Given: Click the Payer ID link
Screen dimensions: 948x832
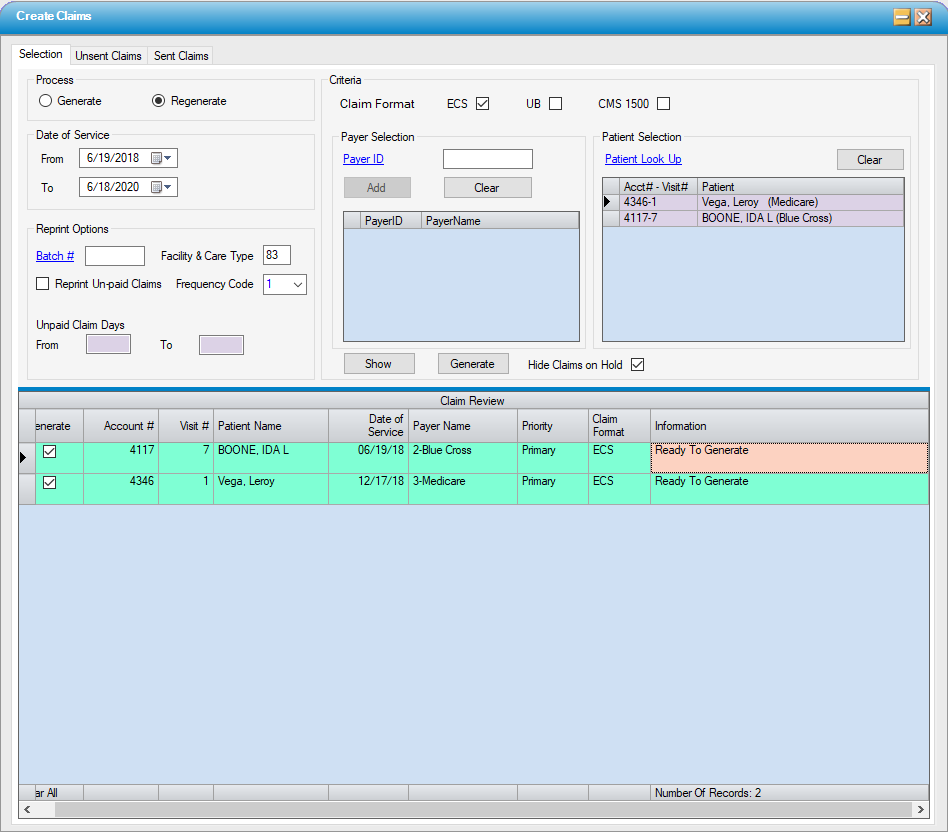Looking at the screenshot, I should point(363,159).
